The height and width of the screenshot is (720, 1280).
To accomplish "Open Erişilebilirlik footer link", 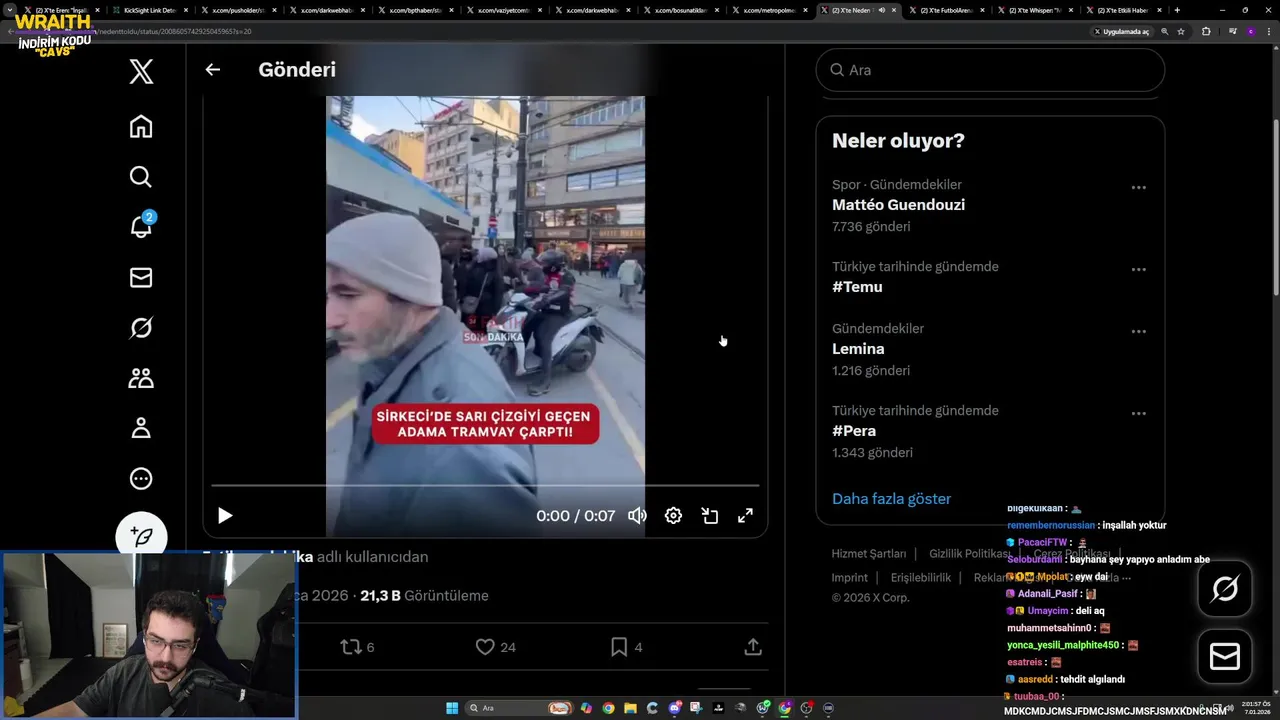I will tap(921, 578).
